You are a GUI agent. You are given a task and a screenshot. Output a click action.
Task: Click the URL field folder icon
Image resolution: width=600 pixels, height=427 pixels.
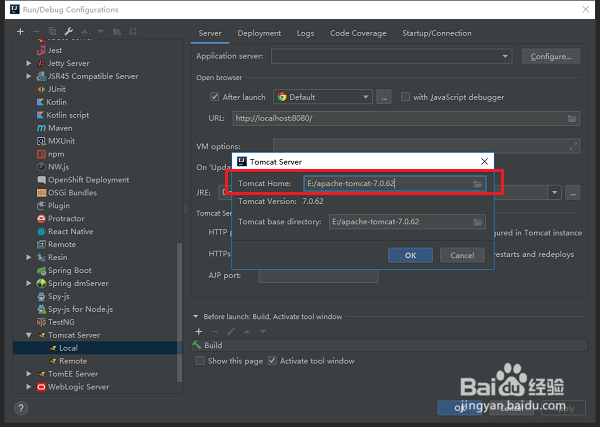click(x=572, y=118)
